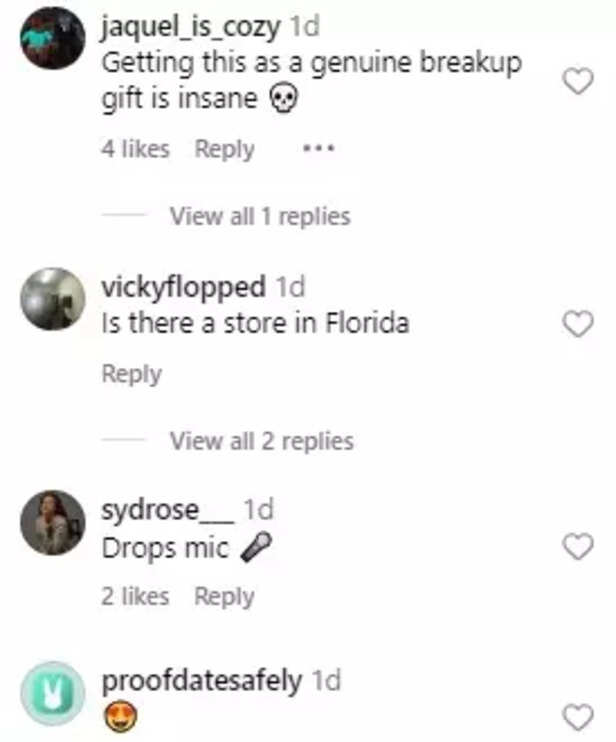Open jaquel_is_cozy's profile picture
616x742 pixels.
pos(53,37)
